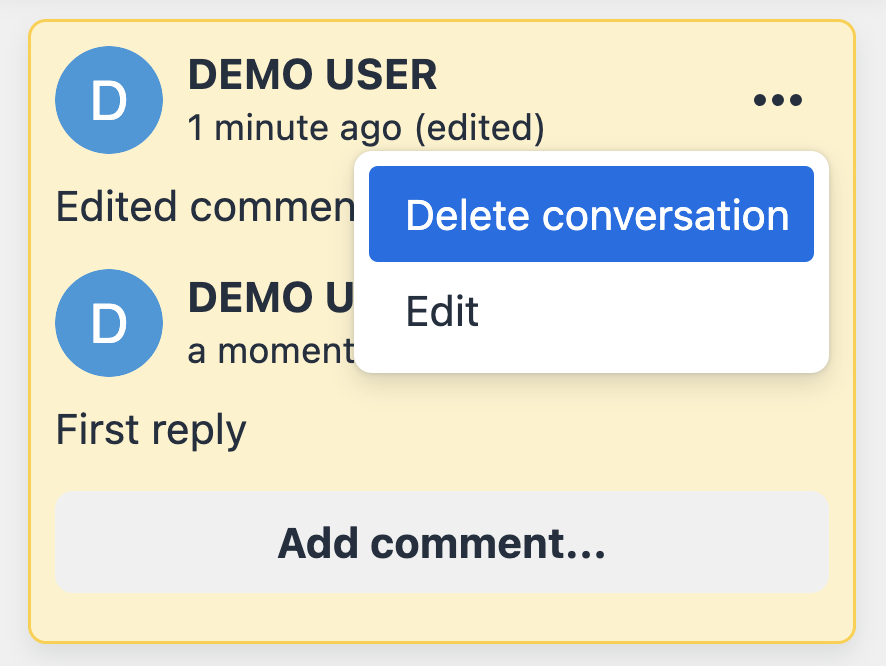Viewport: 886px width, 666px height.
Task: Click the avatar circle of the top comment author
Action: tap(109, 99)
